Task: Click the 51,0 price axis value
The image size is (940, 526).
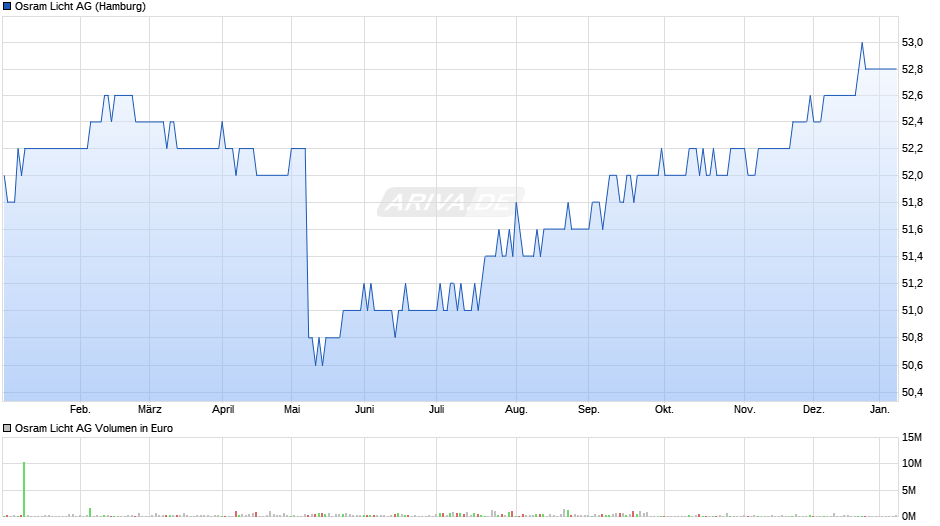Action: 912,311
